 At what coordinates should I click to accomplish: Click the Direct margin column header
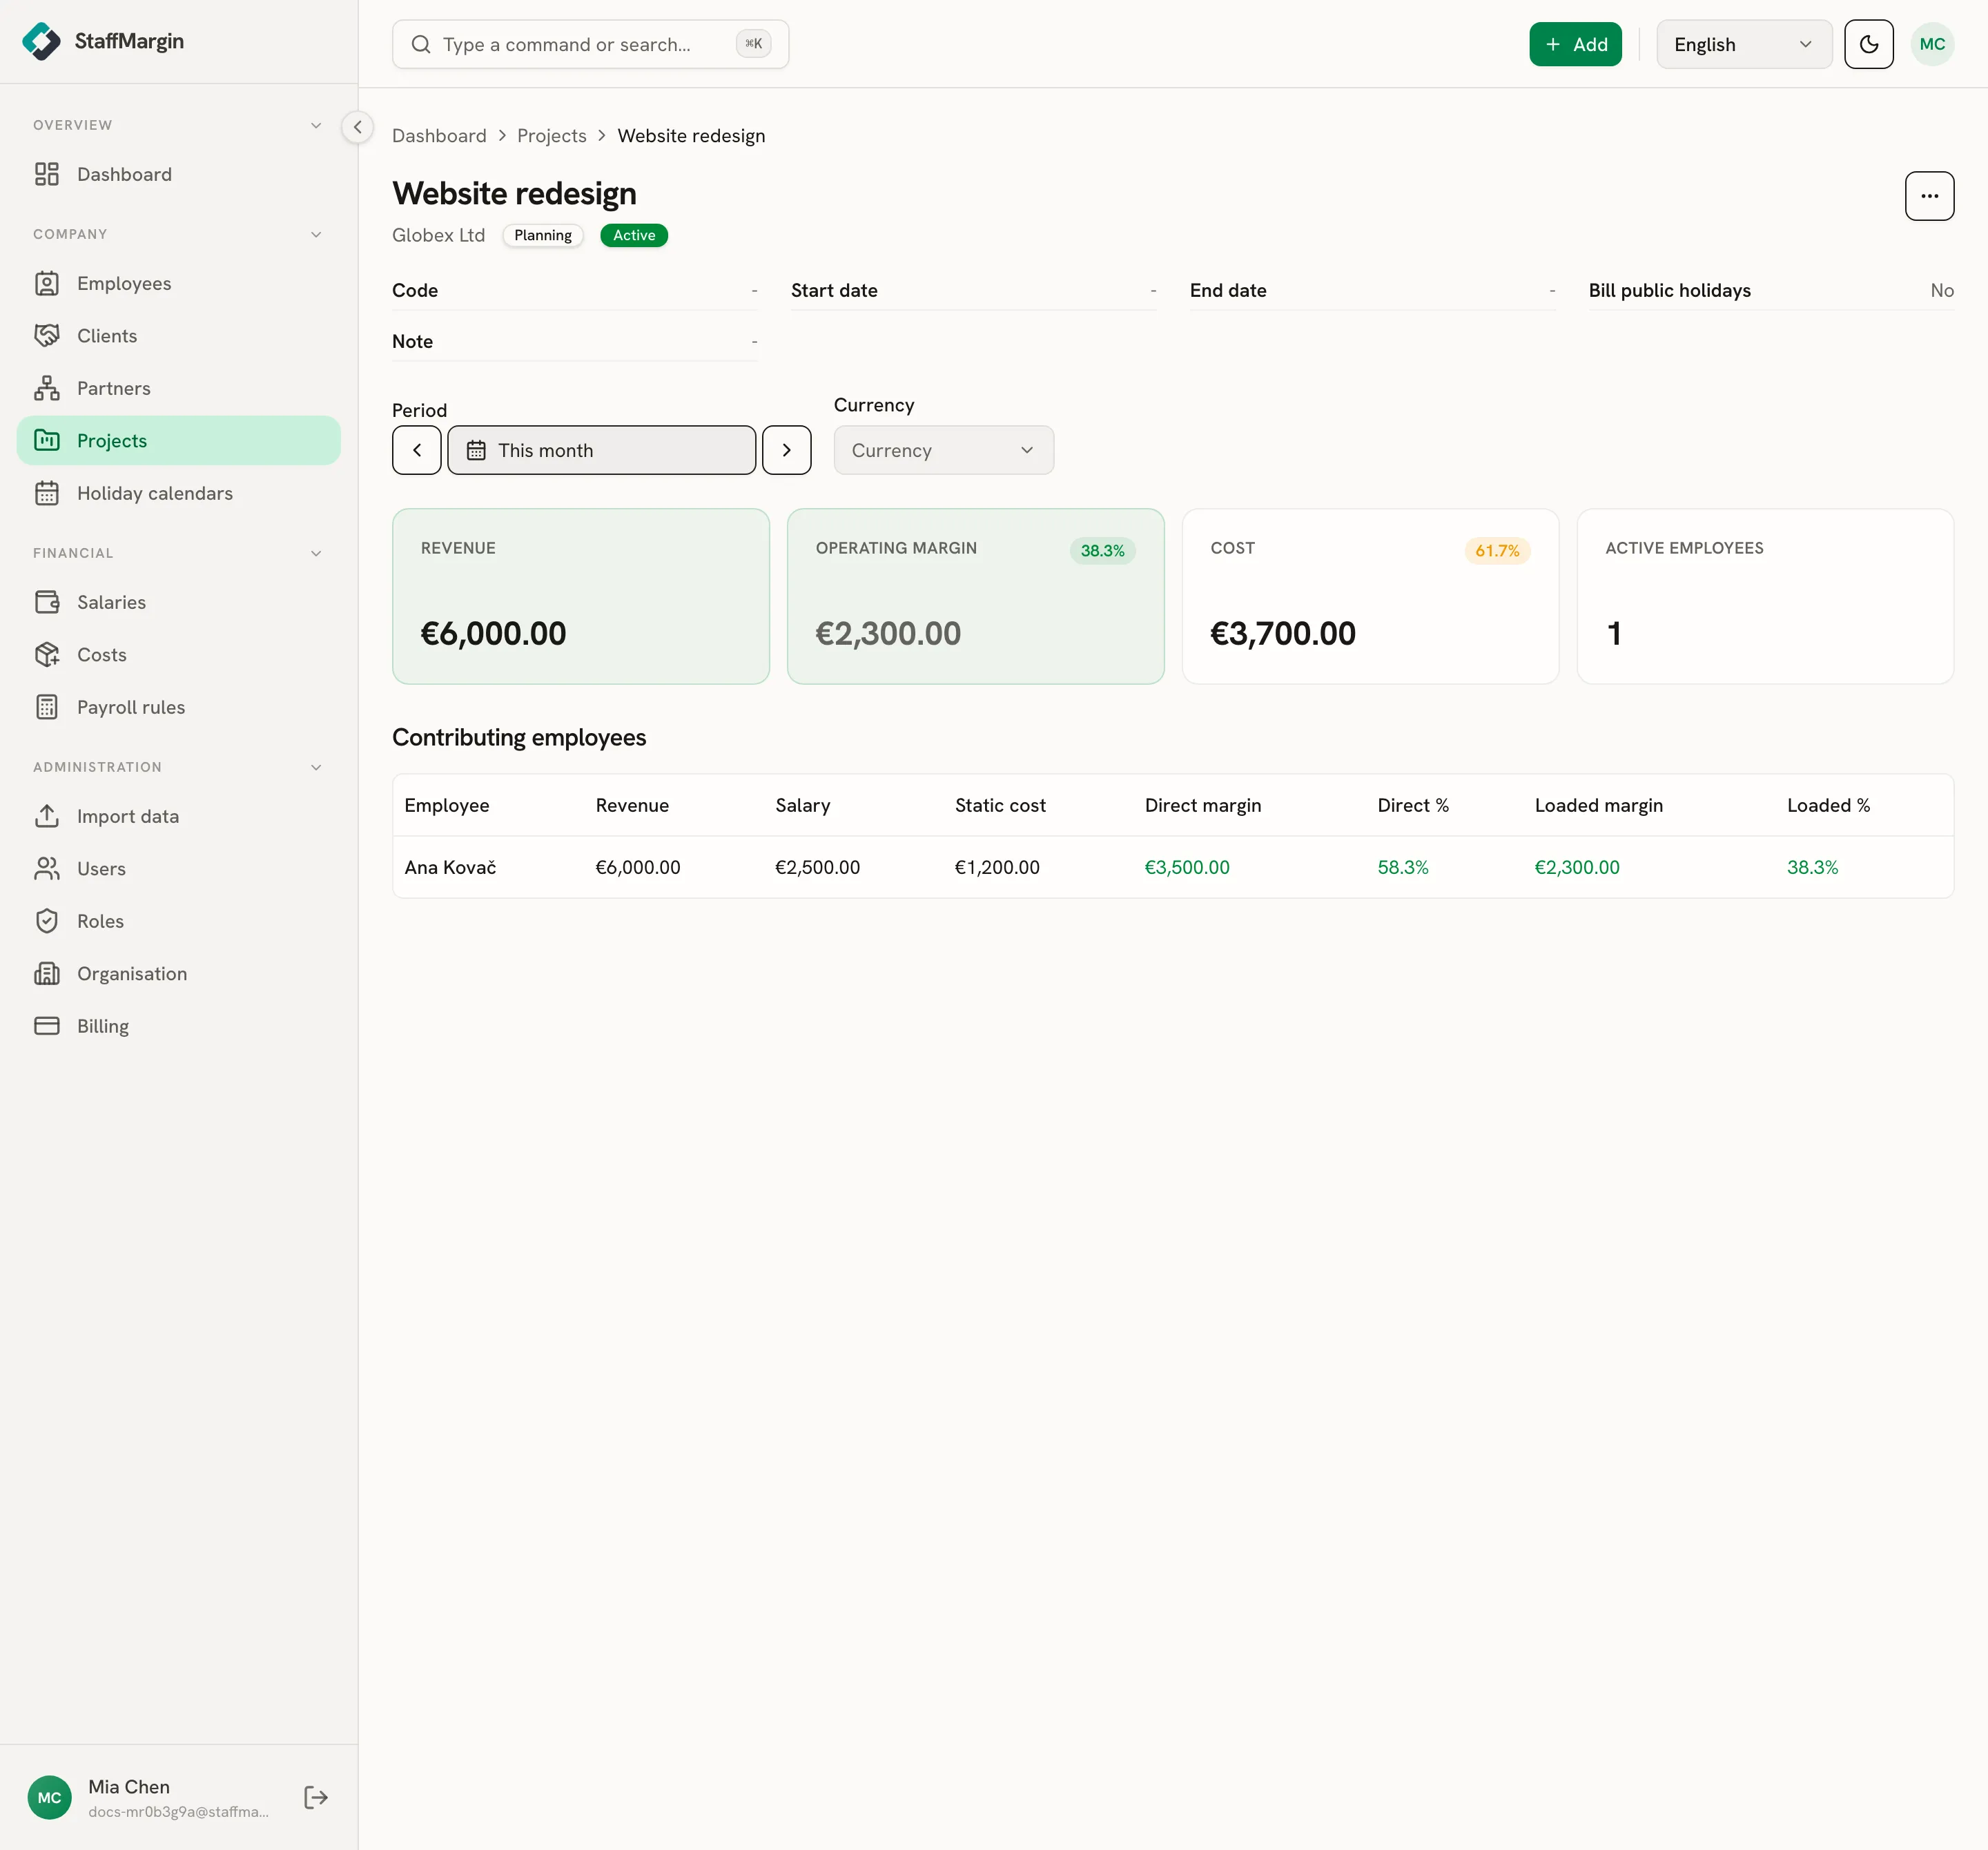1202,805
